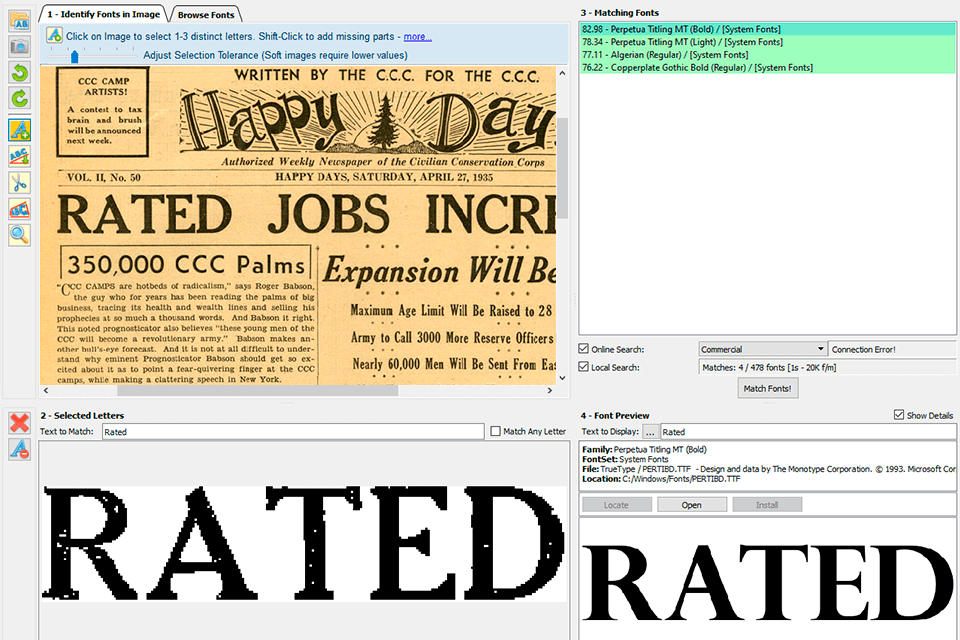Click the remove letter icon with minus
The height and width of the screenshot is (640, 960).
tap(19, 450)
